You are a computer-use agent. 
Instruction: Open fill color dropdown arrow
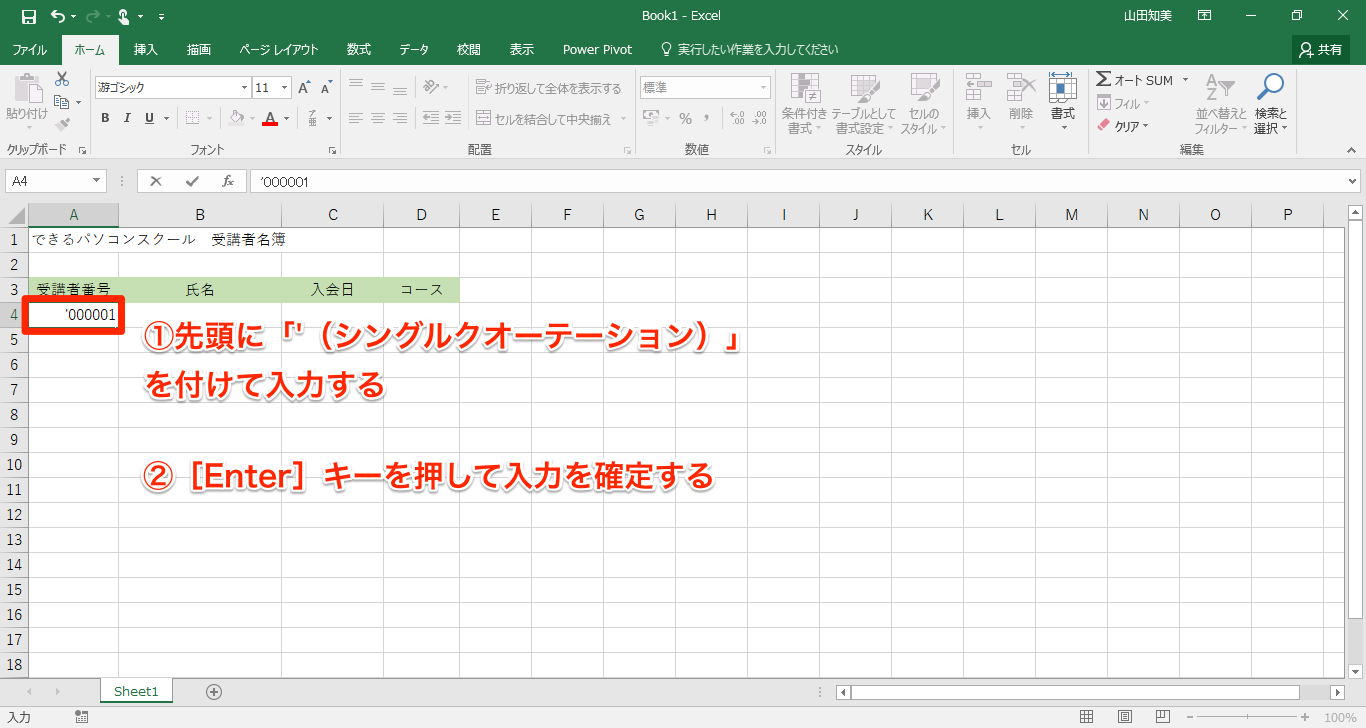[x=252, y=118]
